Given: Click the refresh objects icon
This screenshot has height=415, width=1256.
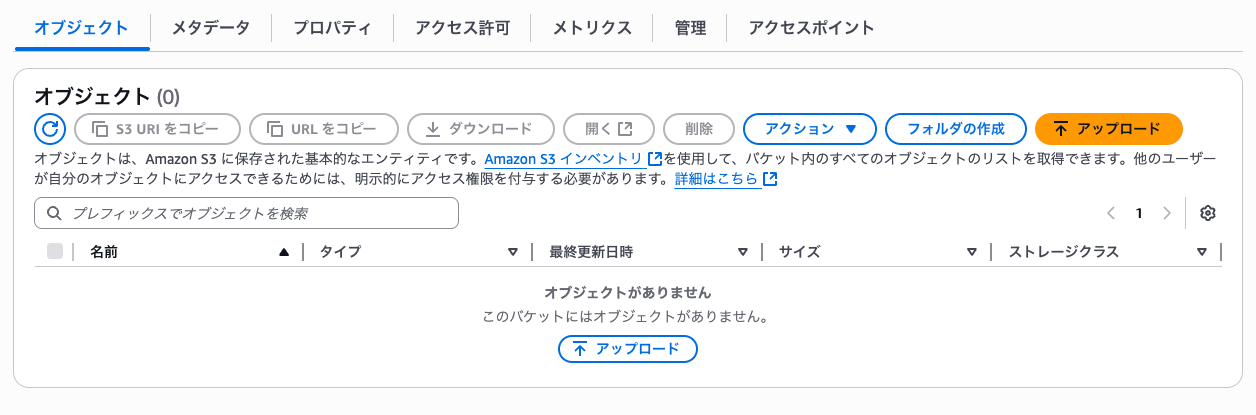Looking at the screenshot, I should [49, 129].
